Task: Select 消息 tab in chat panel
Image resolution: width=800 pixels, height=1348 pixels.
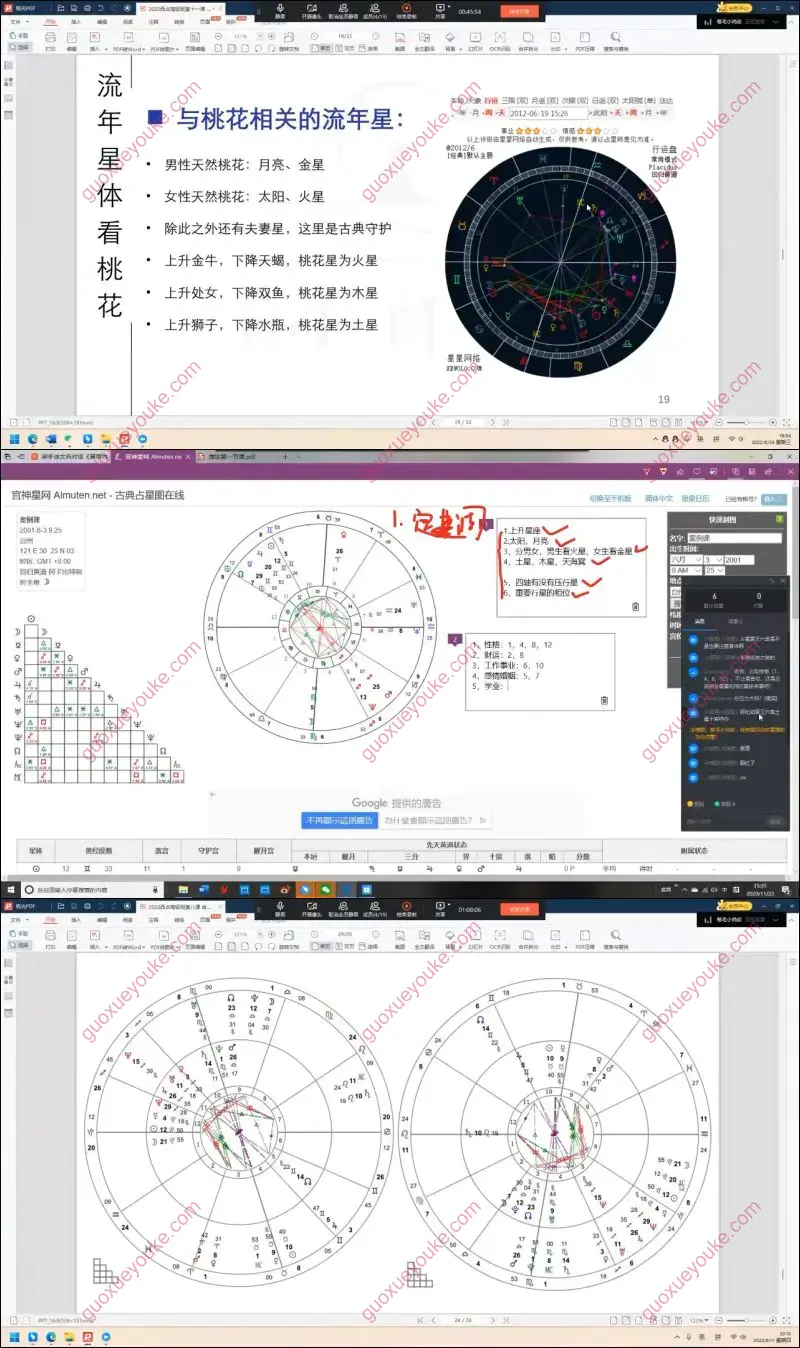Action: point(700,620)
